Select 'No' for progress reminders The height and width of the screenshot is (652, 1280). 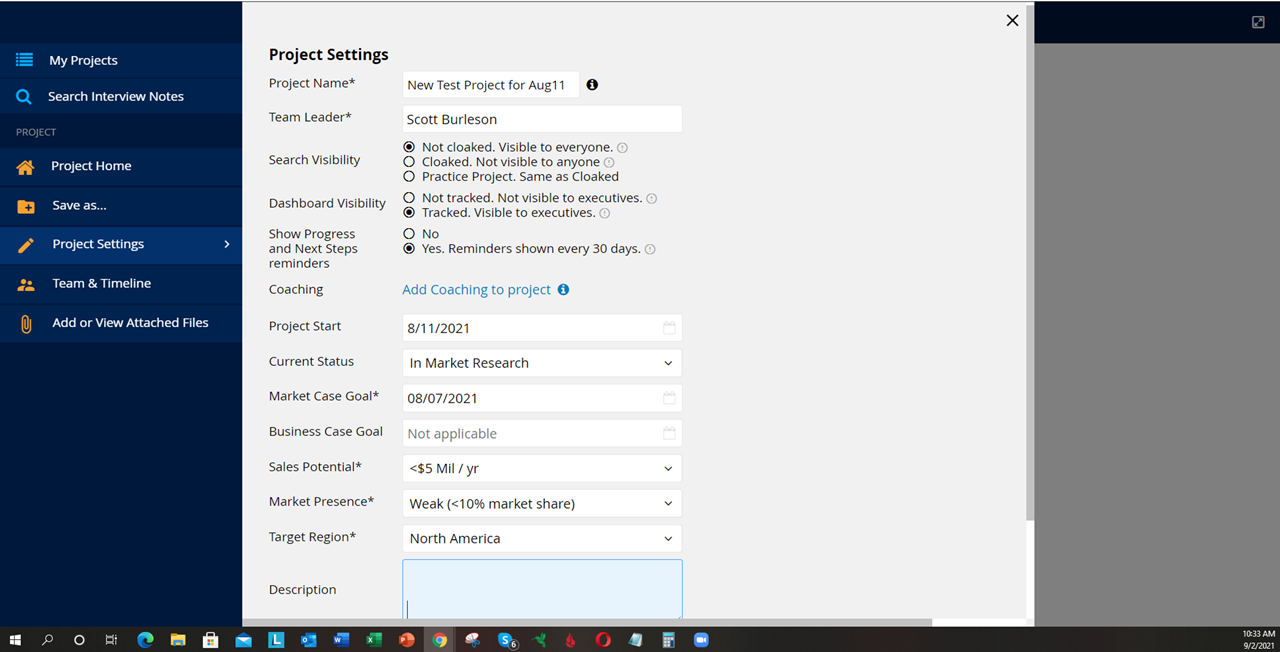point(409,234)
